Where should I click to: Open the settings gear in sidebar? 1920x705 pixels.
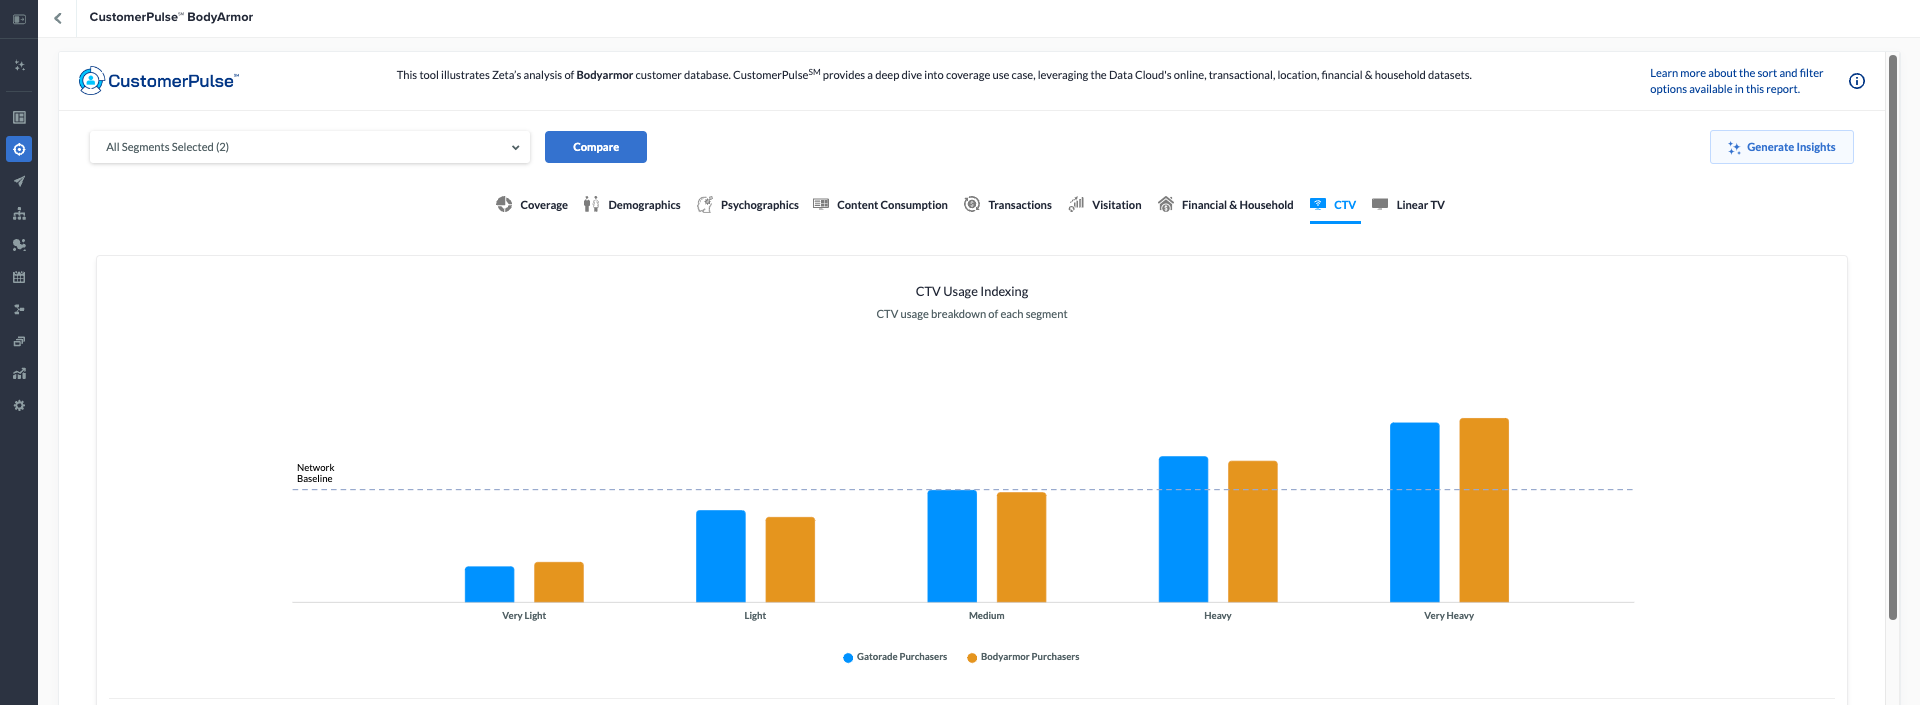[19, 405]
